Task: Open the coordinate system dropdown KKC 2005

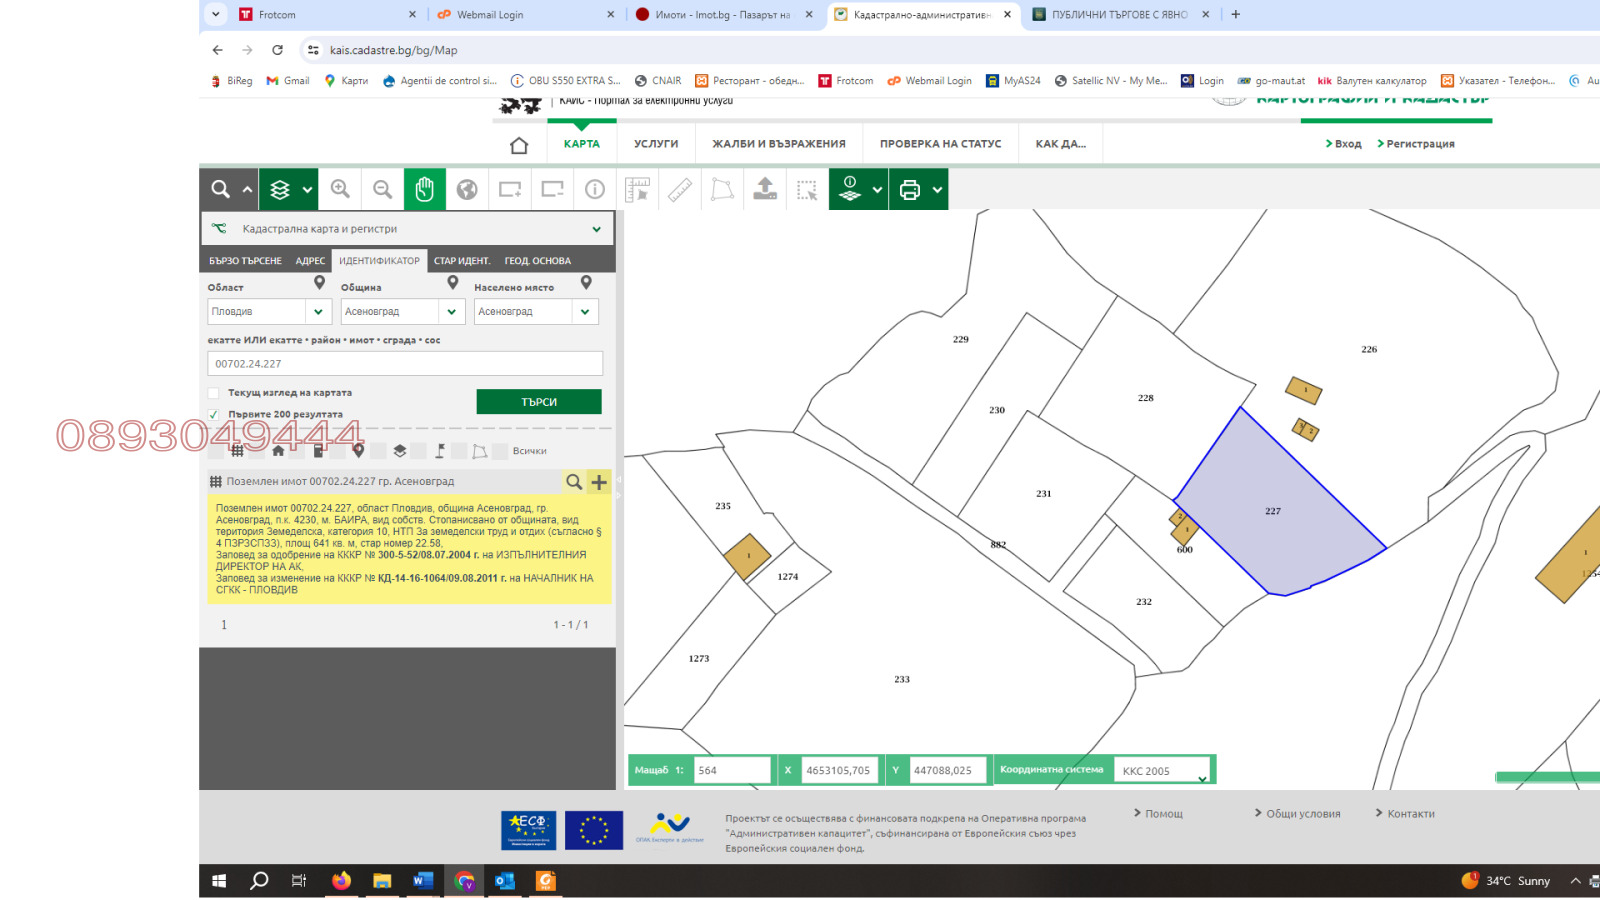Action: (x=1163, y=771)
